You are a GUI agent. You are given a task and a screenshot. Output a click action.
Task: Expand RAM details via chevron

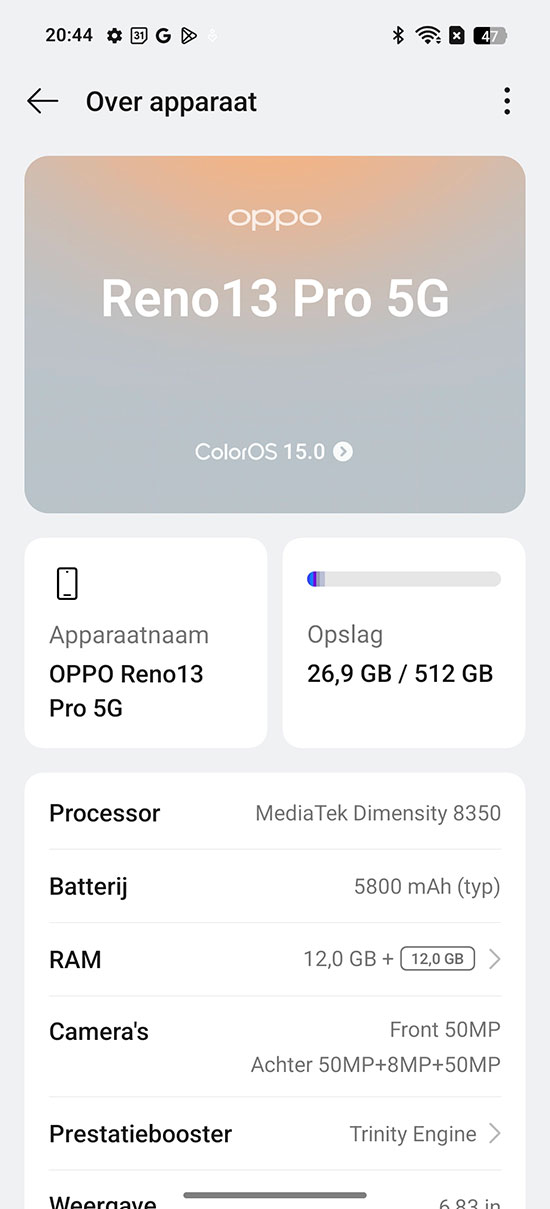(494, 960)
